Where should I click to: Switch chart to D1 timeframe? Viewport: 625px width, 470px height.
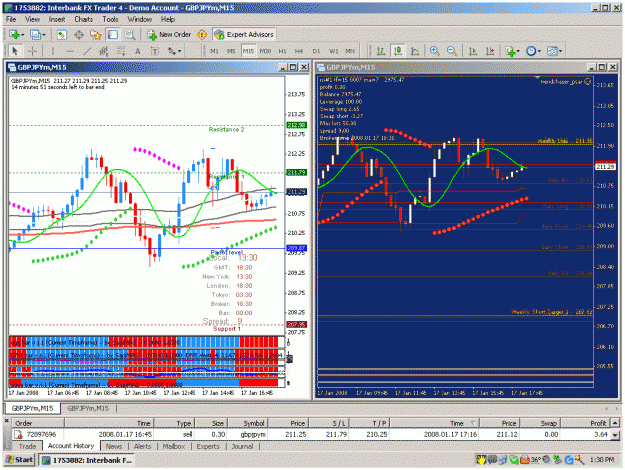coord(316,51)
